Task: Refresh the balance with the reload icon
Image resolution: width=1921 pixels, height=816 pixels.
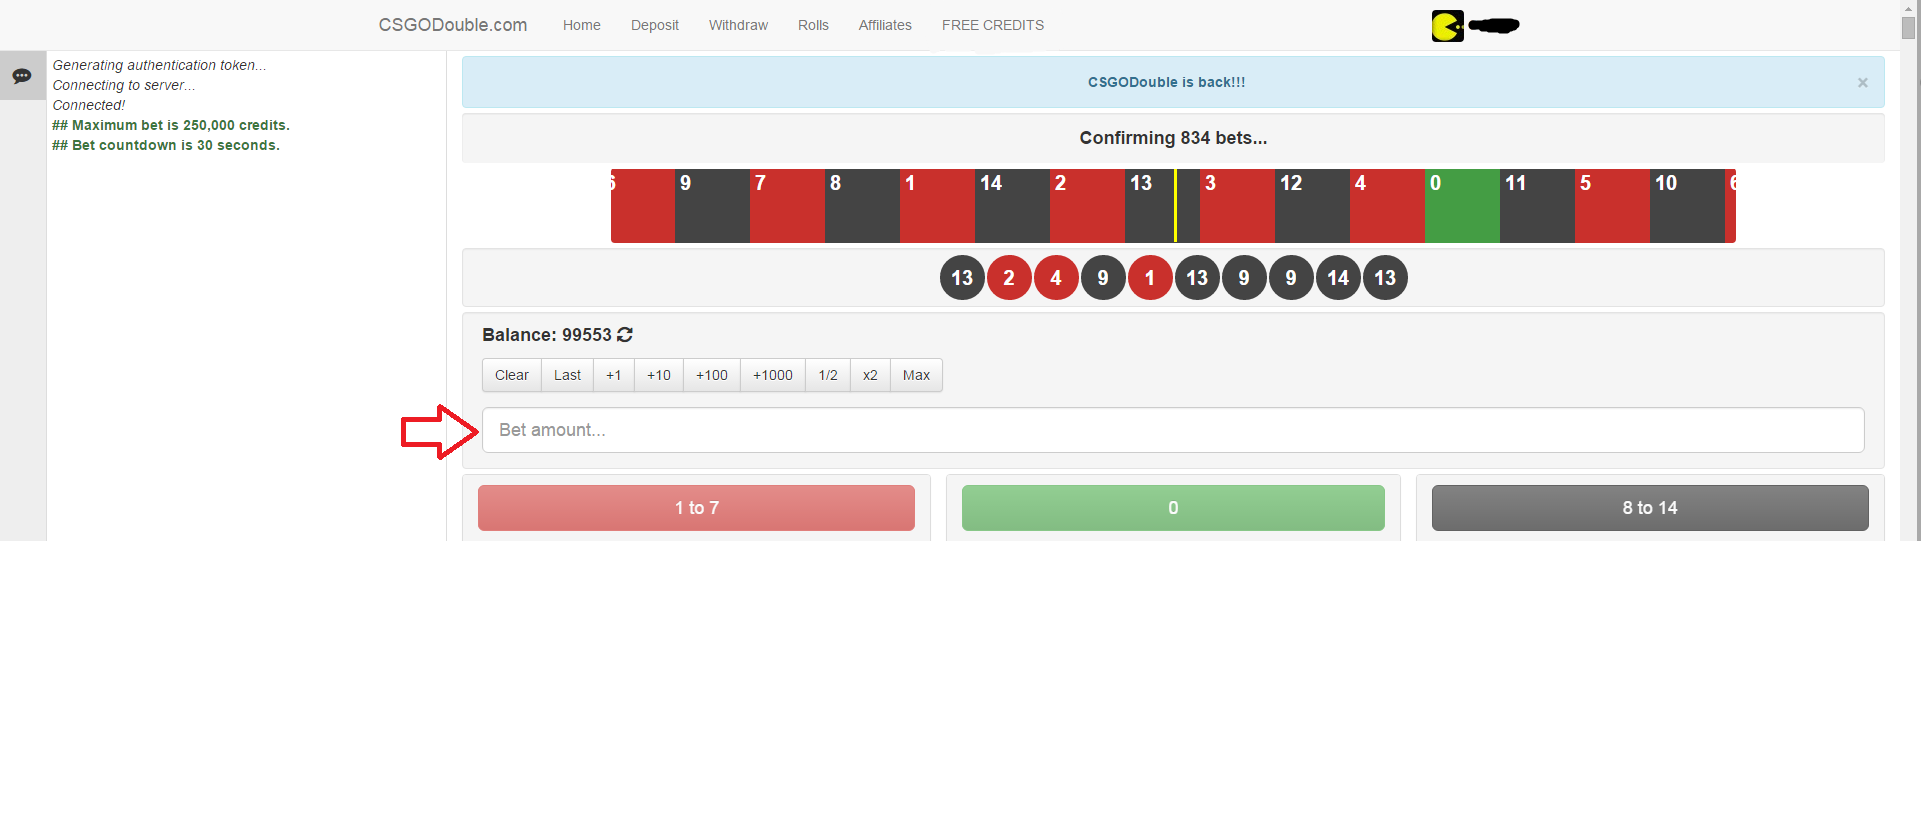Action: pyautogui.click(x=625, y=335)
